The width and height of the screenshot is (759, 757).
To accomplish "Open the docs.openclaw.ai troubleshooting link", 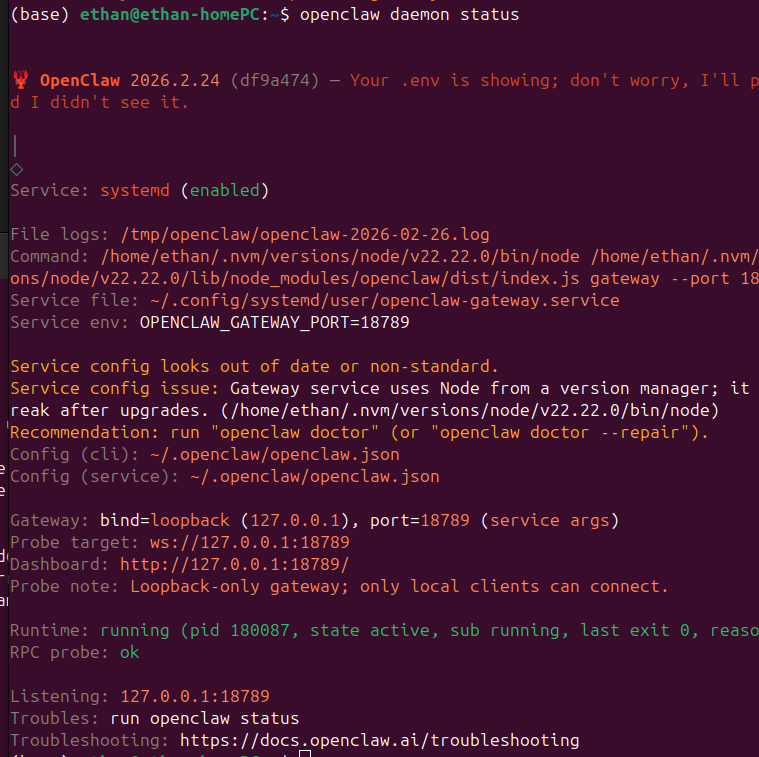I will coord(379,740).
